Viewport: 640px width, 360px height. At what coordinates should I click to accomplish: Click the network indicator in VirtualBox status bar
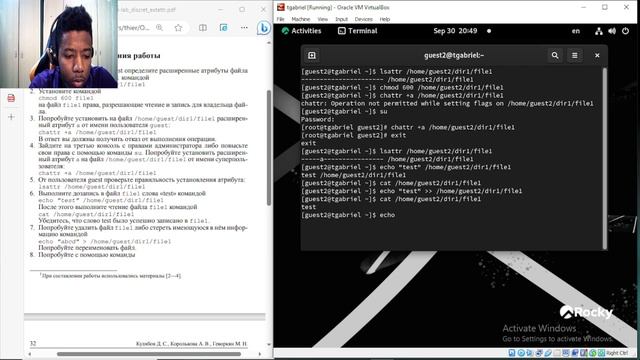(539, 353)
